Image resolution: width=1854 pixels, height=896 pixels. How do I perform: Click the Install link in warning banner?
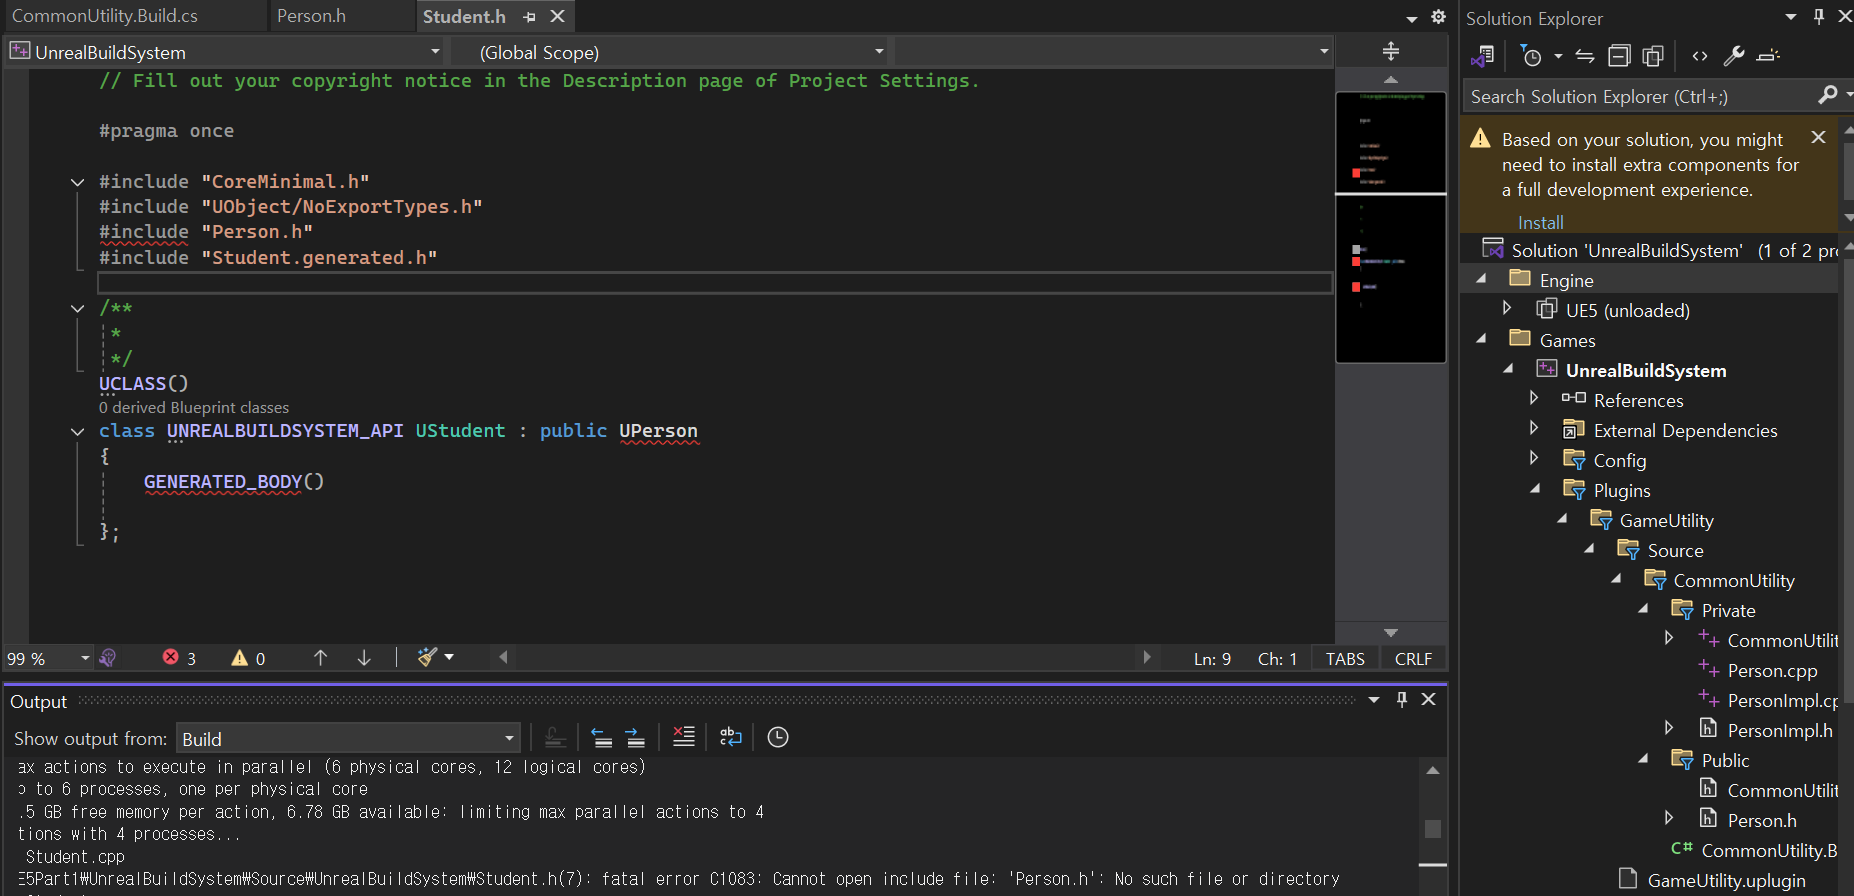click(x=1540, y=222)
